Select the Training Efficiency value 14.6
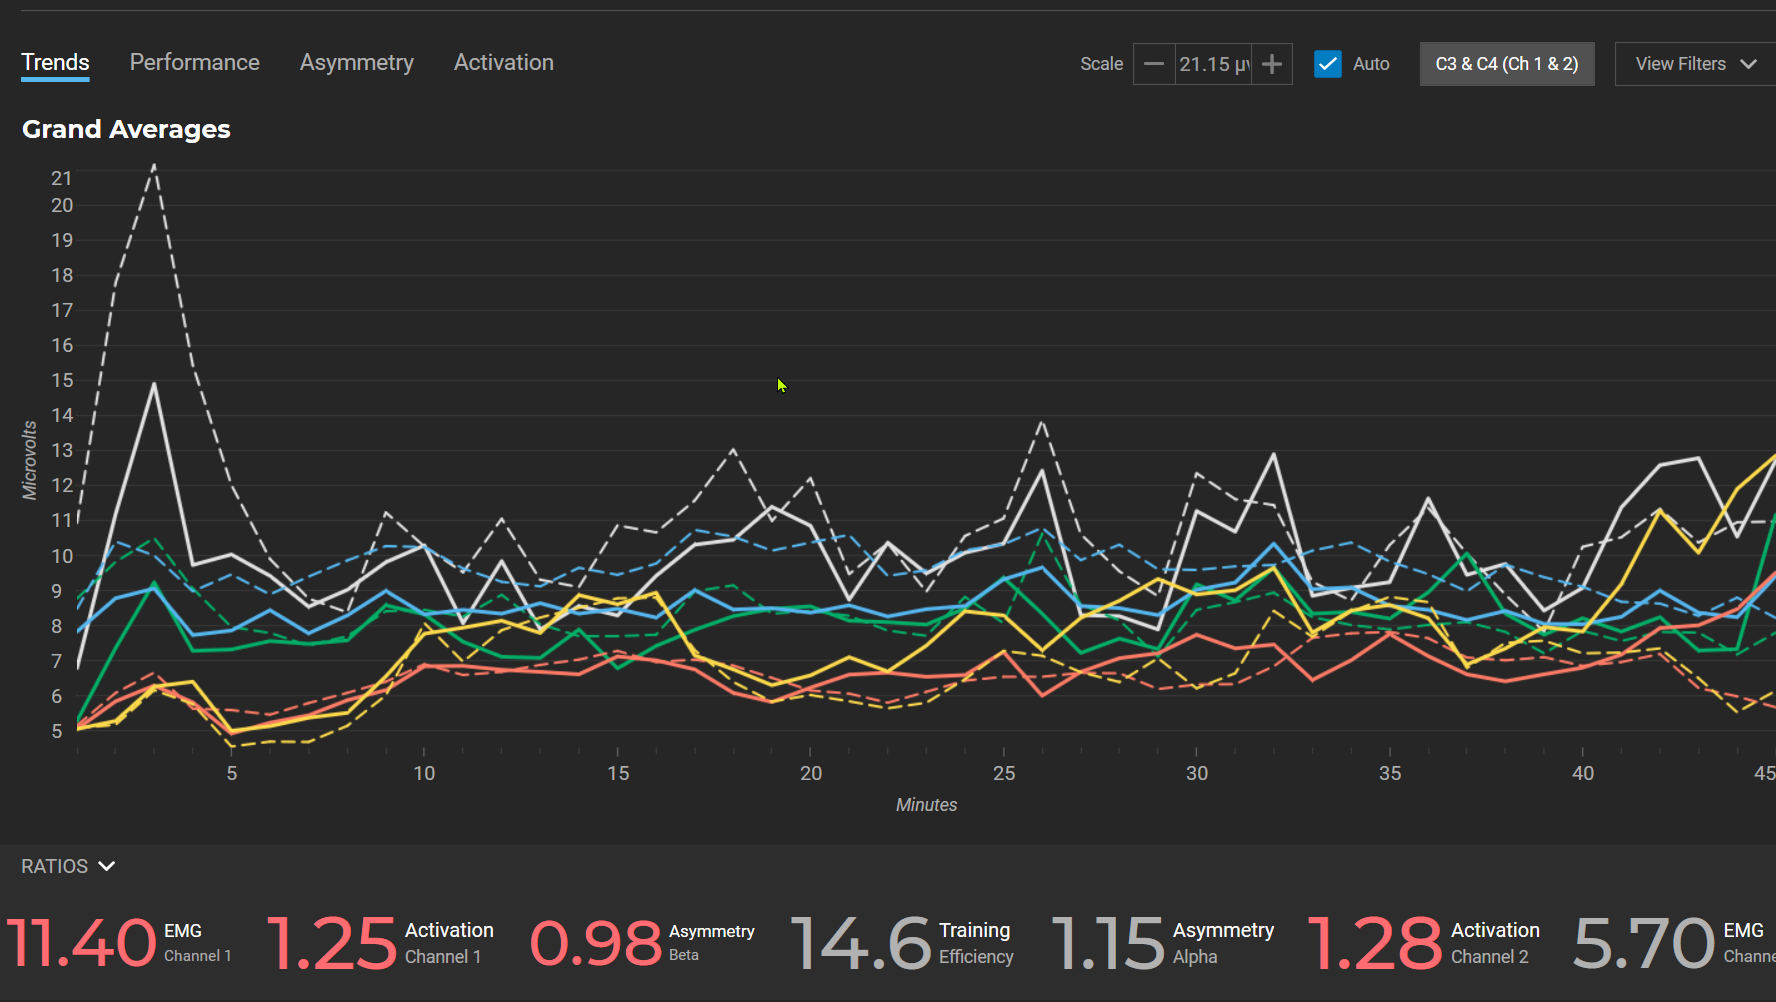This screenshot has width=1776, height=1002. 861,943
